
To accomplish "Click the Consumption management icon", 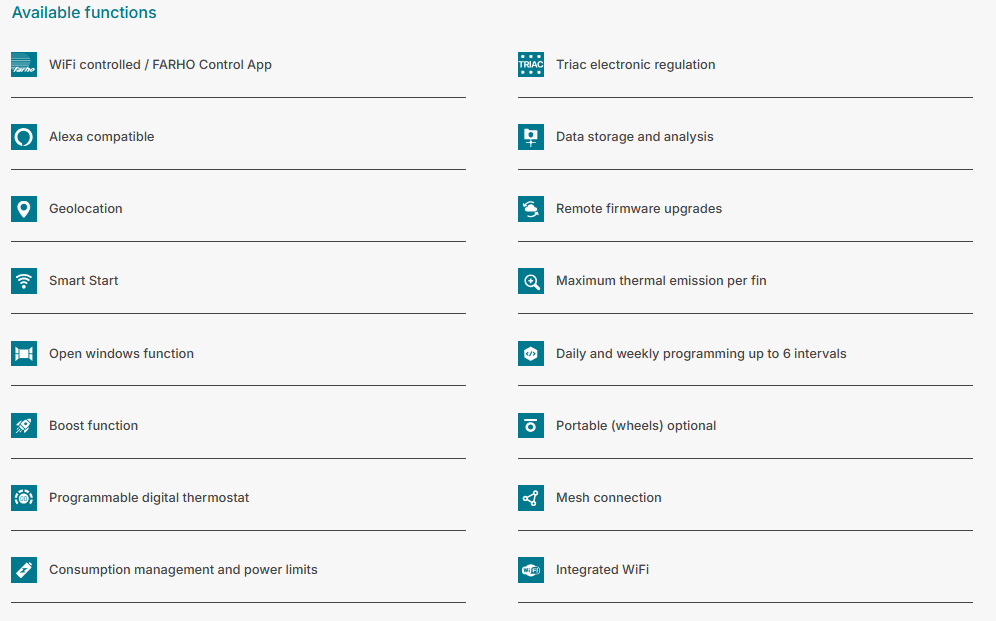I will pos(24,570).
